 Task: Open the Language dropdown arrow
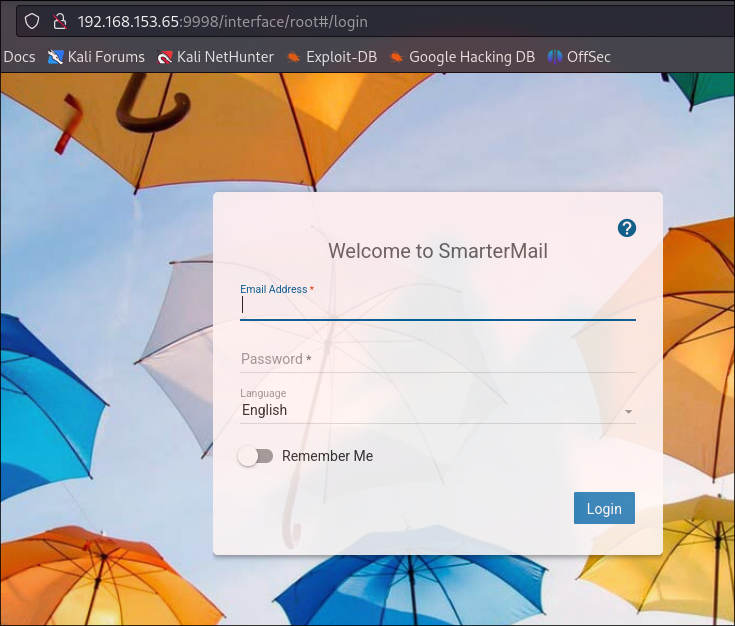pyautogui.click(x=629, y=412)
